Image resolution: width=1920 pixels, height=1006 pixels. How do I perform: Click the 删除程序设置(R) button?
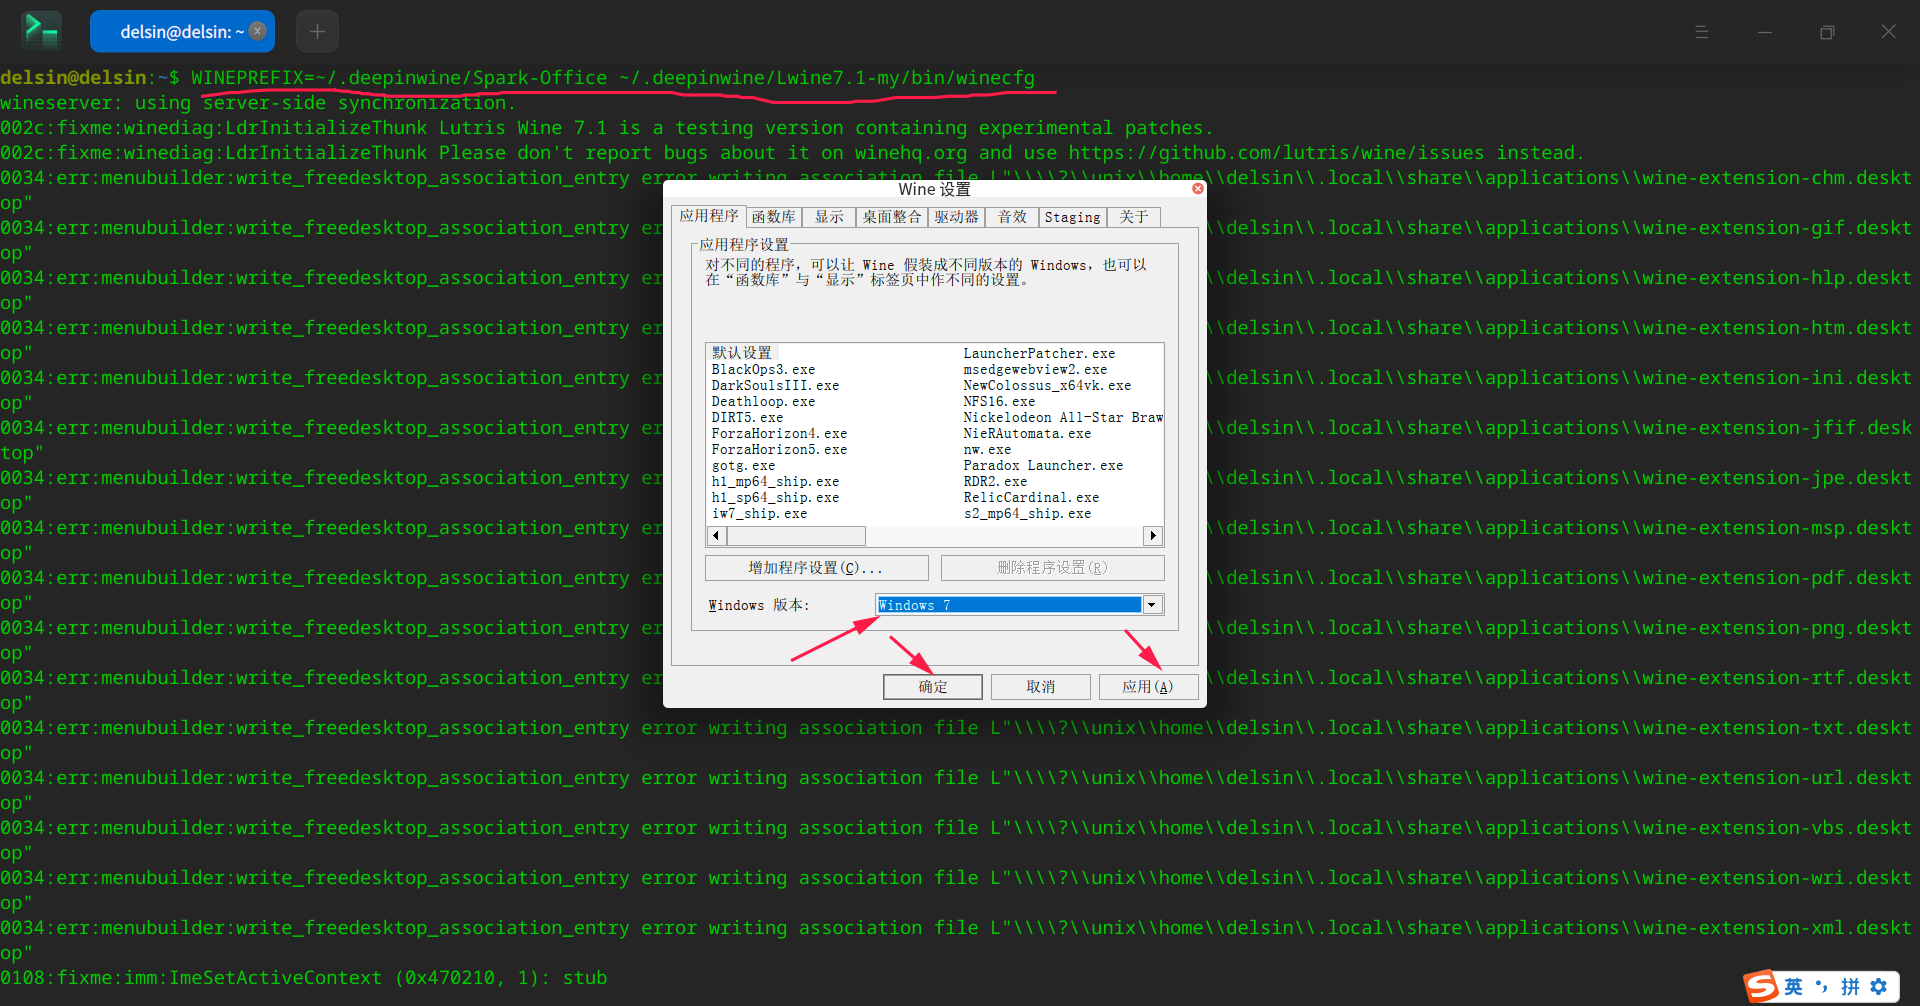click(x=1052, y=568)
